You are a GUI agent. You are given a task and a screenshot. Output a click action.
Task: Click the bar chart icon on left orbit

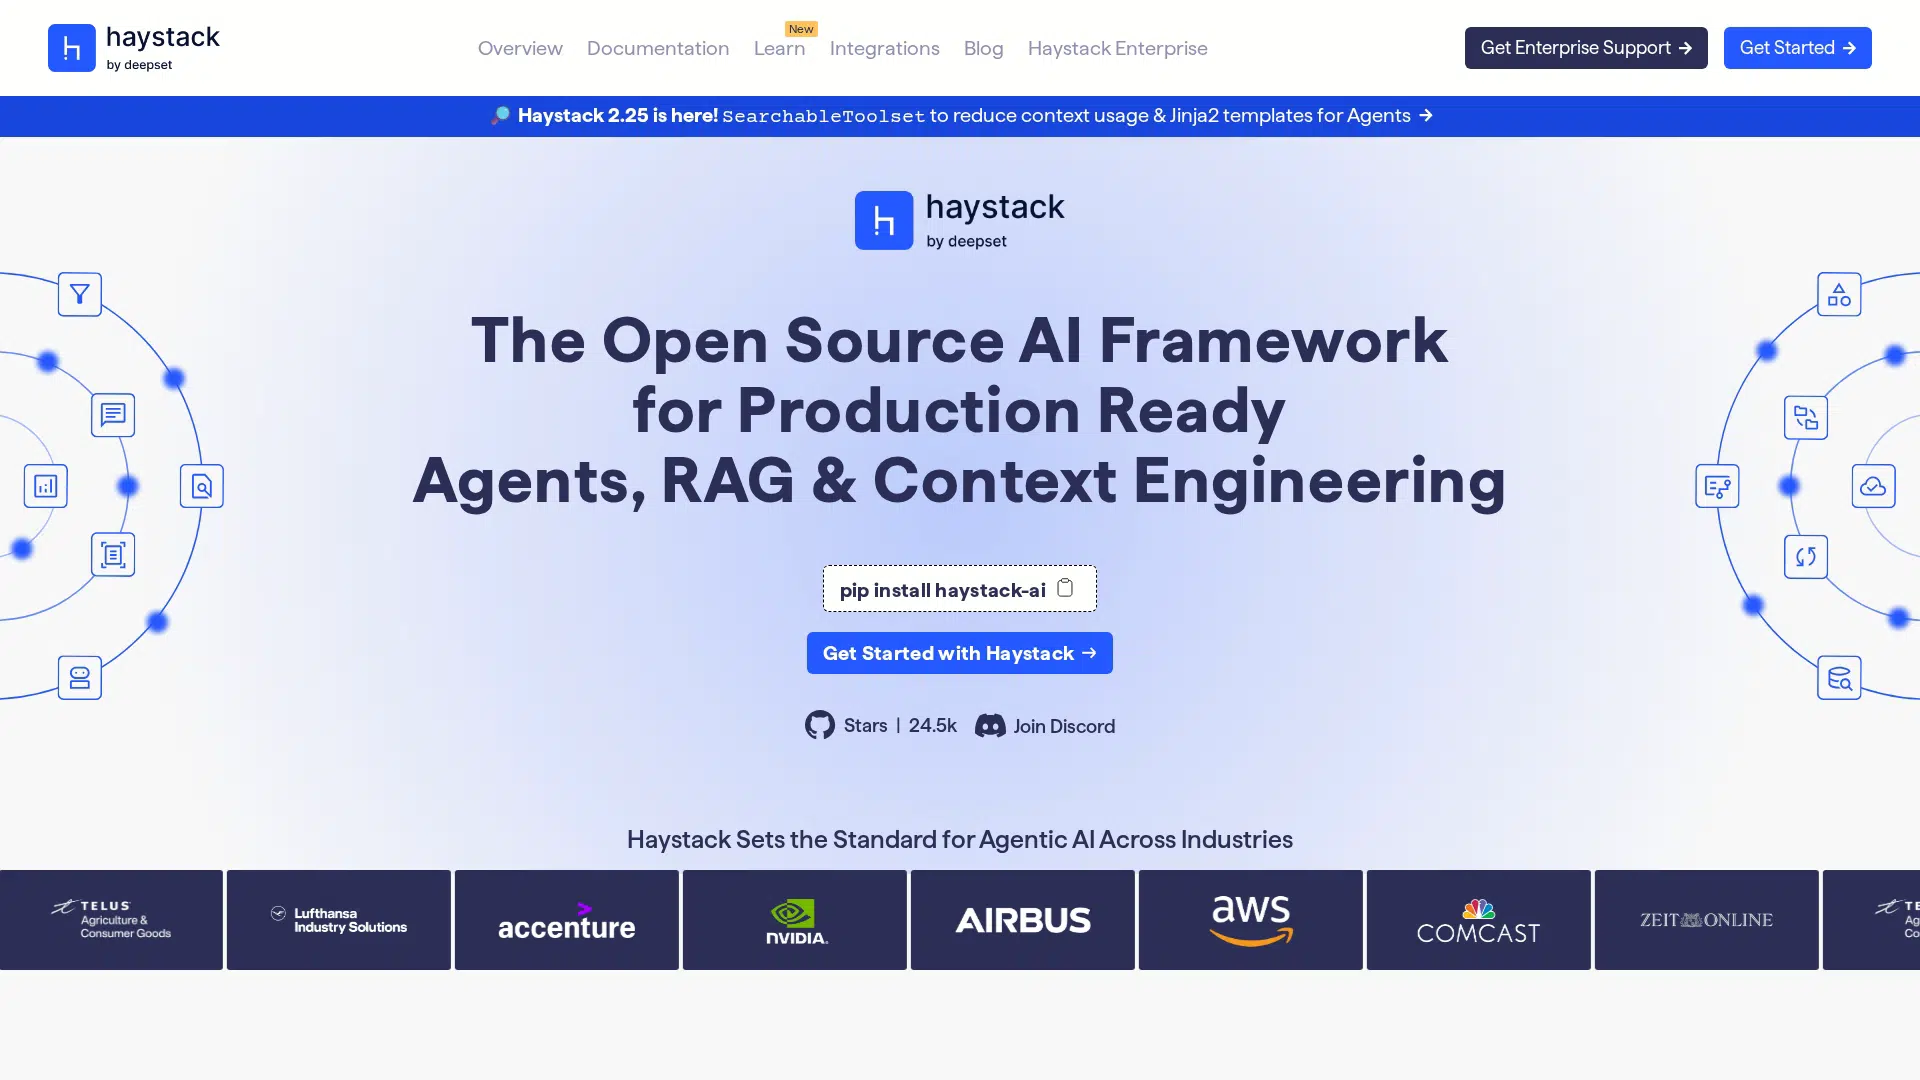46,486
